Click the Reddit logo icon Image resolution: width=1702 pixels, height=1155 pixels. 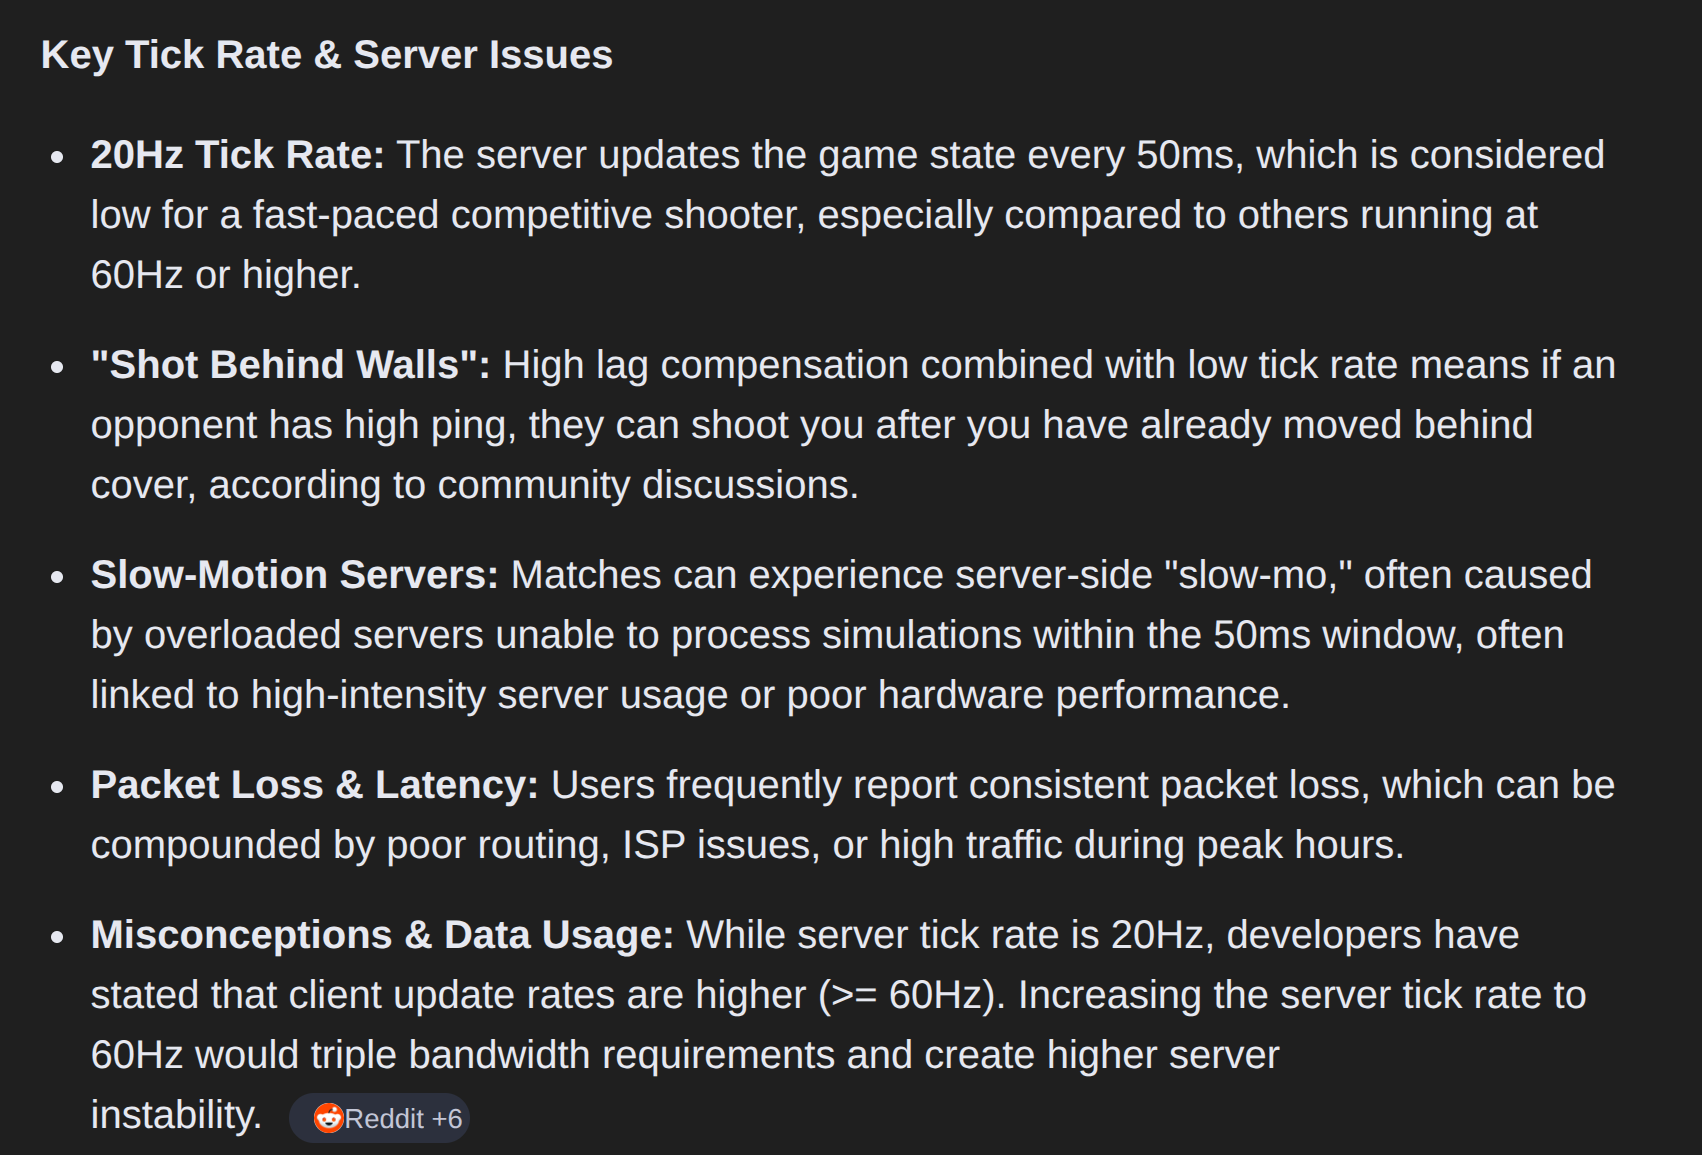pos(328,1118)
